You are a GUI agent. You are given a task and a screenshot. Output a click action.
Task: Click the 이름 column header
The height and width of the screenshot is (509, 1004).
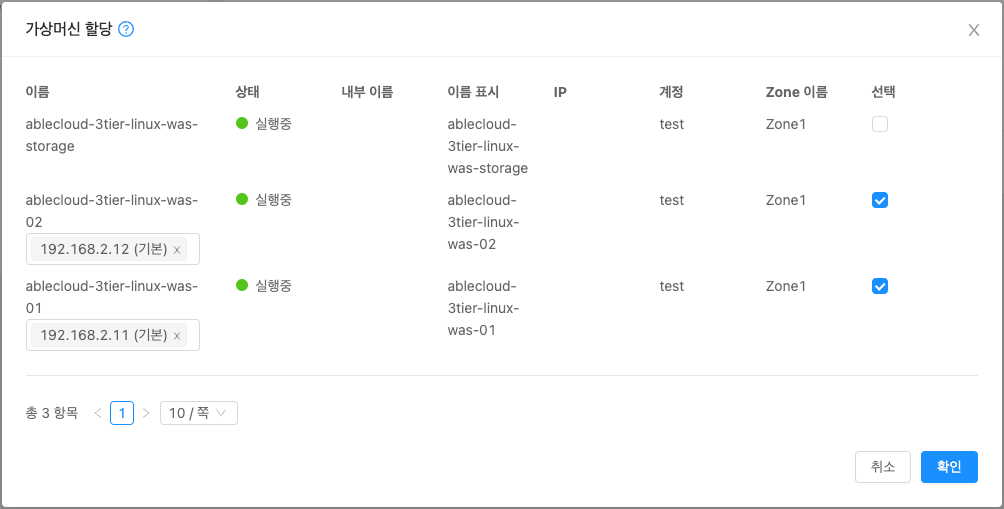(x=38, y=92)
